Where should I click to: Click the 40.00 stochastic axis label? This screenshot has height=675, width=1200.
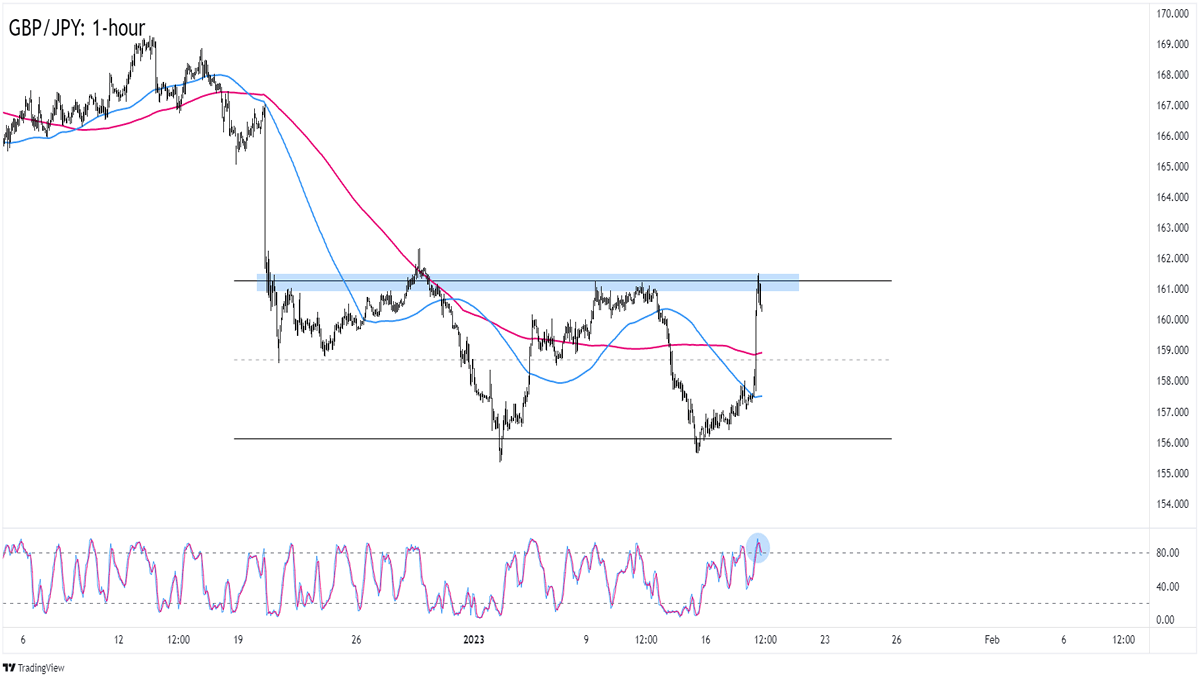point(1169,587)
